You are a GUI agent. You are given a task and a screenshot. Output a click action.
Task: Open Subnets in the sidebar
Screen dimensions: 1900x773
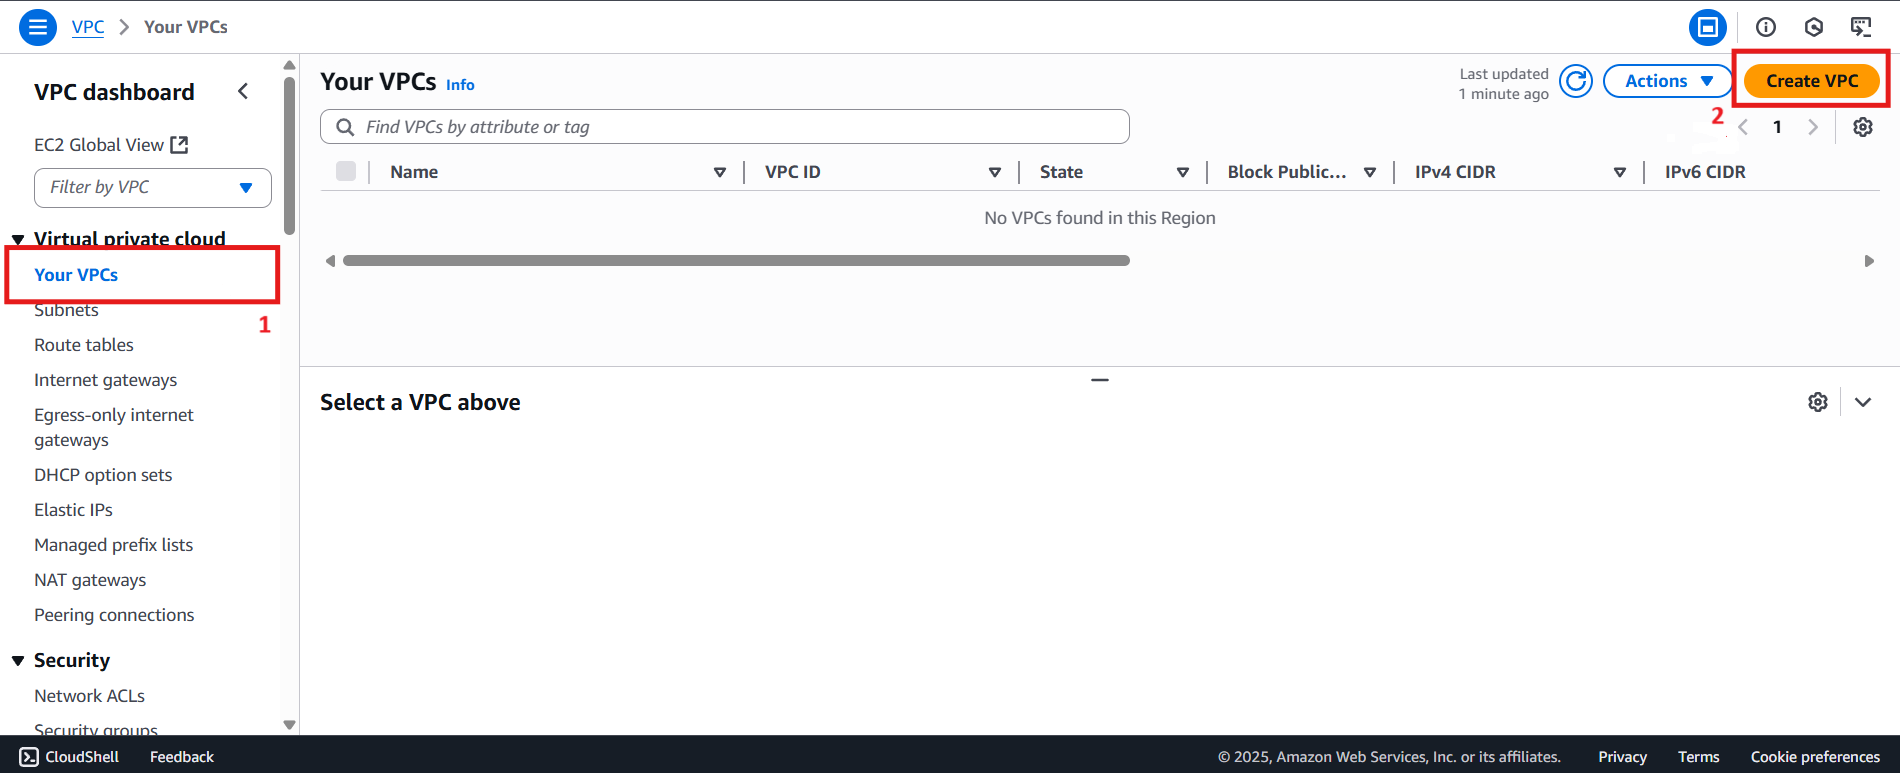[66, 310]
